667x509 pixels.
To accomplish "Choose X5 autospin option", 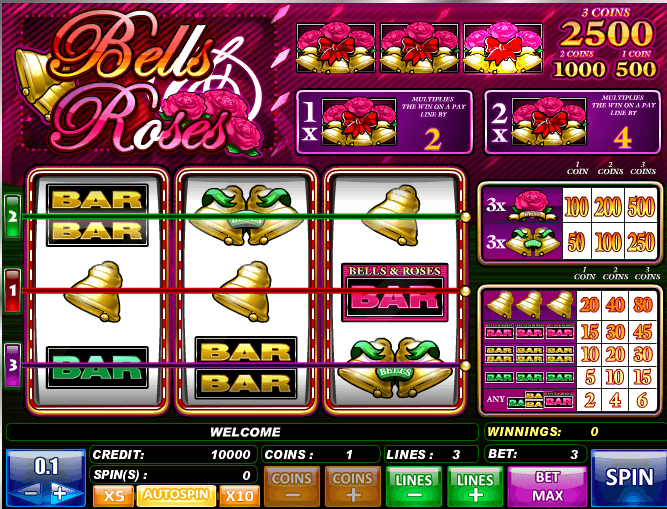I will (x=114, y=496).
